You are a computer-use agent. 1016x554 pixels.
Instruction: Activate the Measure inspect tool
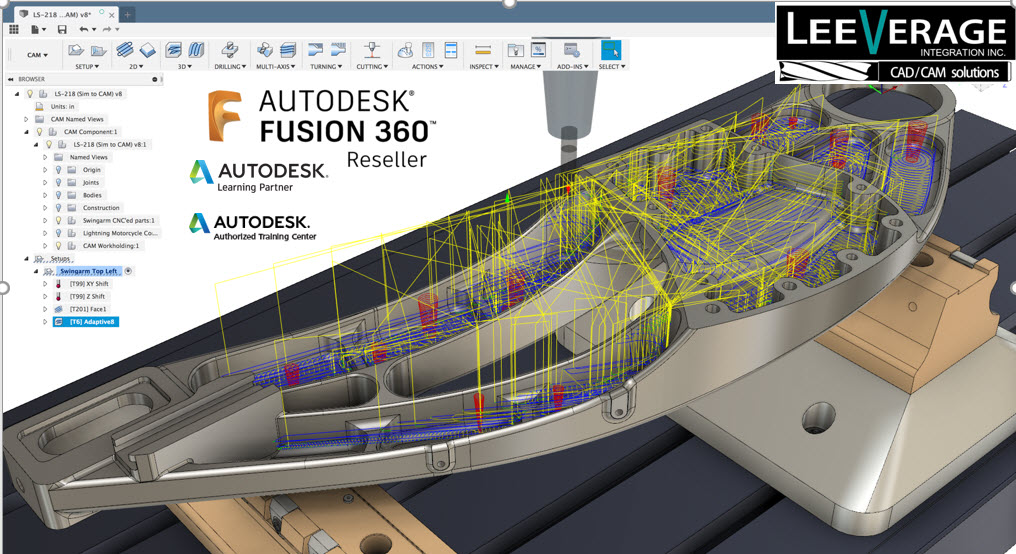click(483, 50)
